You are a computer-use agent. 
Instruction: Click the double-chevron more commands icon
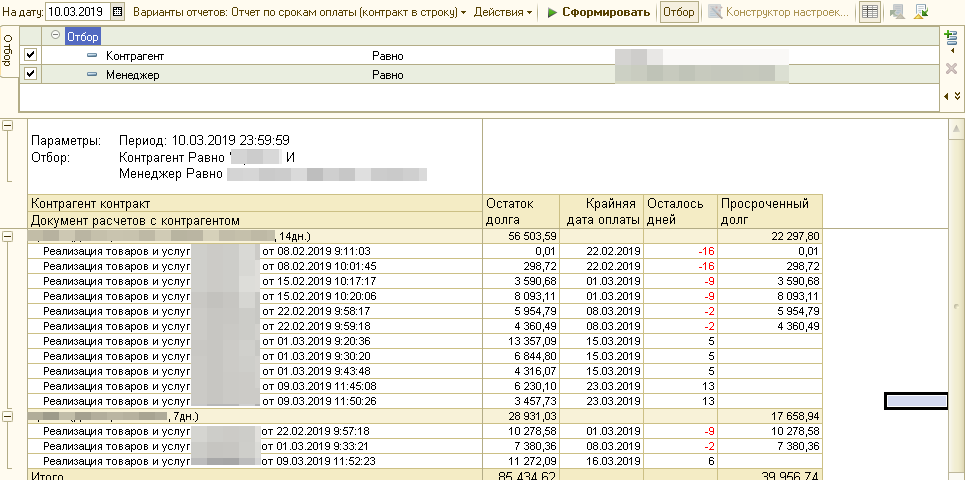pos(957,96)
